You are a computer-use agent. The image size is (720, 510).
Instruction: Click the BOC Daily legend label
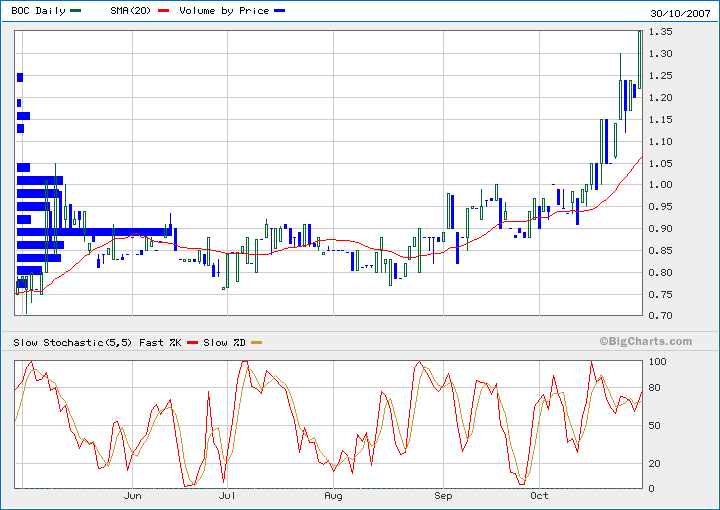[39, 10]
